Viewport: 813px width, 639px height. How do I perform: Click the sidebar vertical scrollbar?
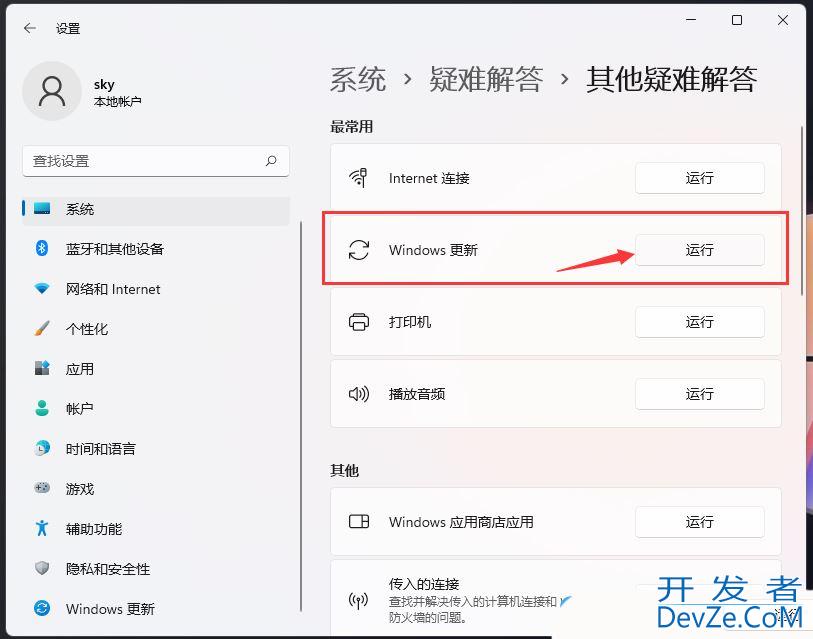(301, 416)
